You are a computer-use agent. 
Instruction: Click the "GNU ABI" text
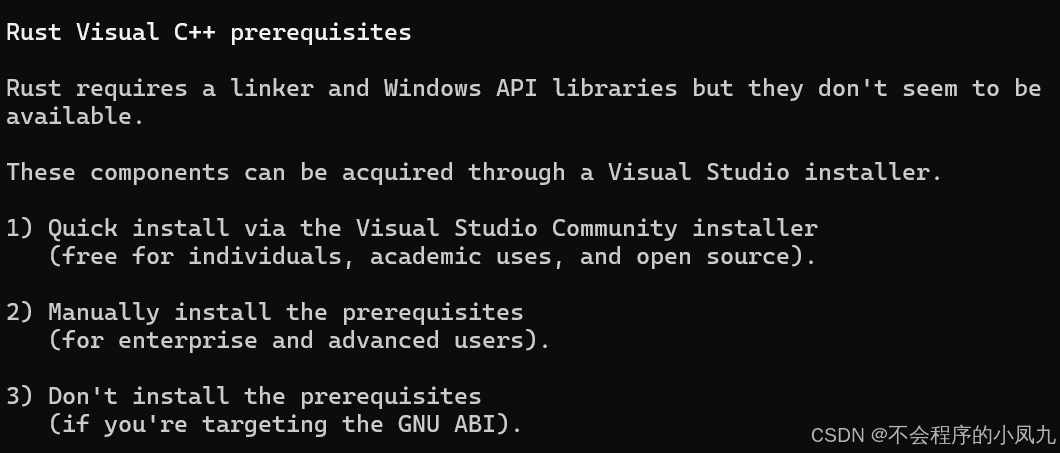pos(446,425)
